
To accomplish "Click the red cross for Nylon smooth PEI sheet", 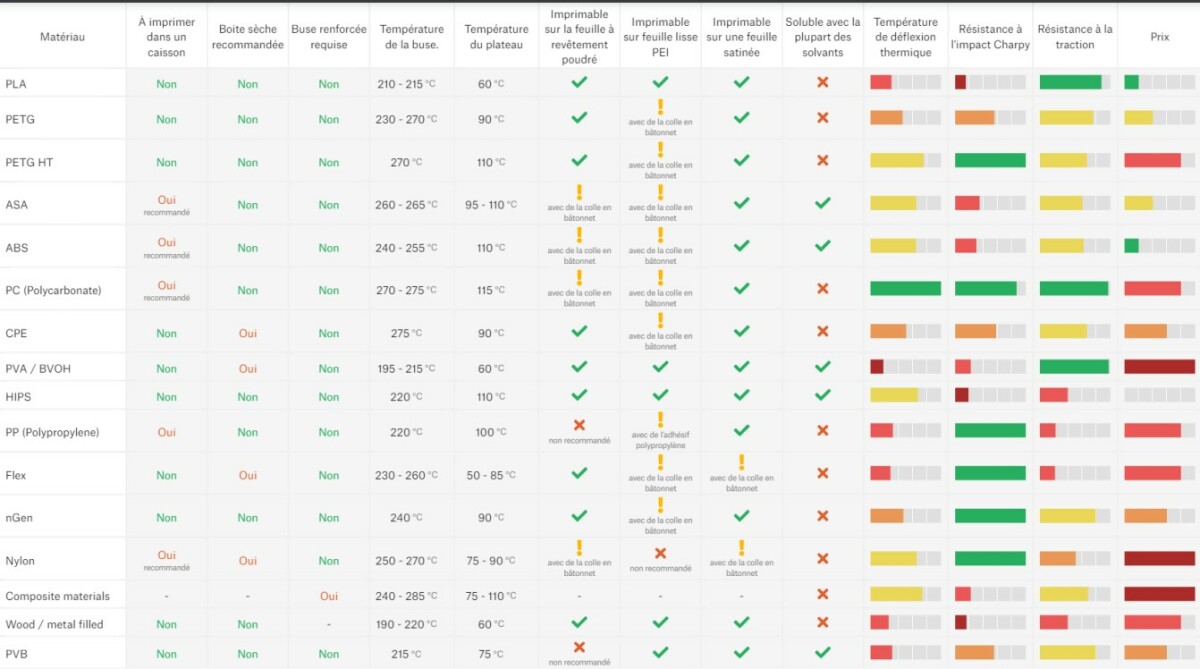I will 660,553.
